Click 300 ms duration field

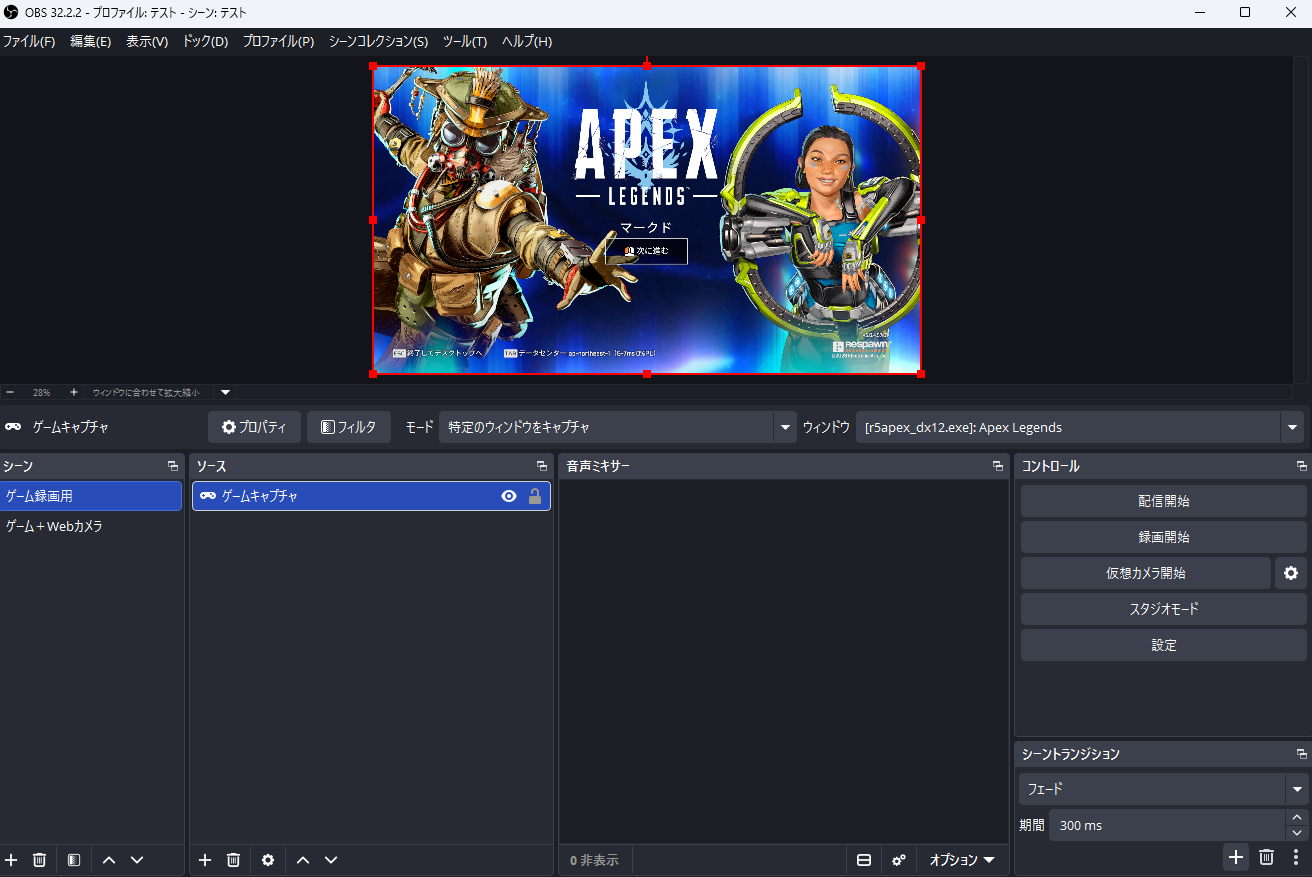1166,825
